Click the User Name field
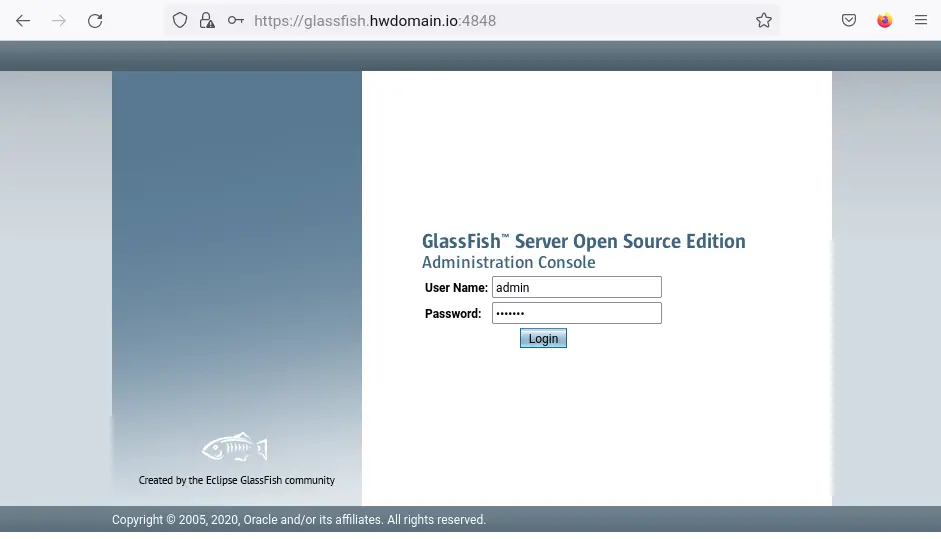The height and width of the screenshot is (539, 941). 577,287
